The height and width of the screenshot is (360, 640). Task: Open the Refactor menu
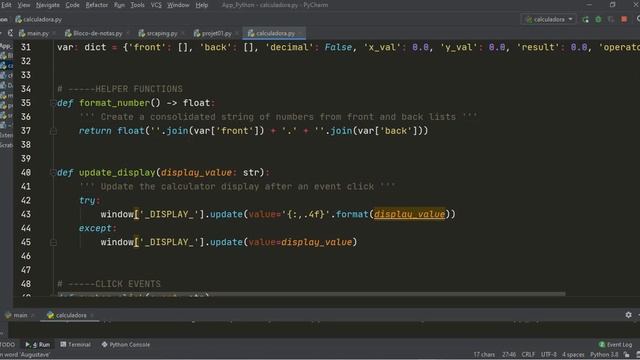click(x=96, y=5)
